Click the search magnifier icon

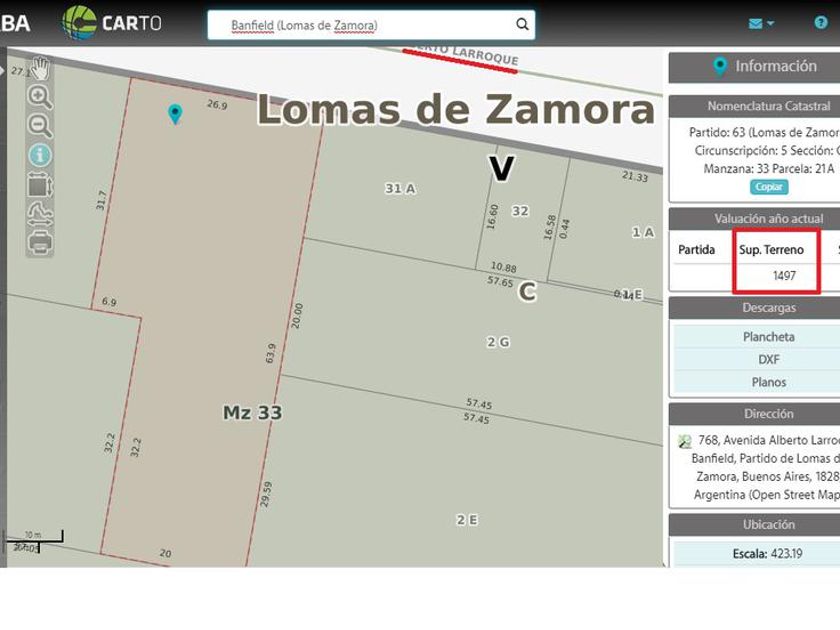[x=522, y=24]
